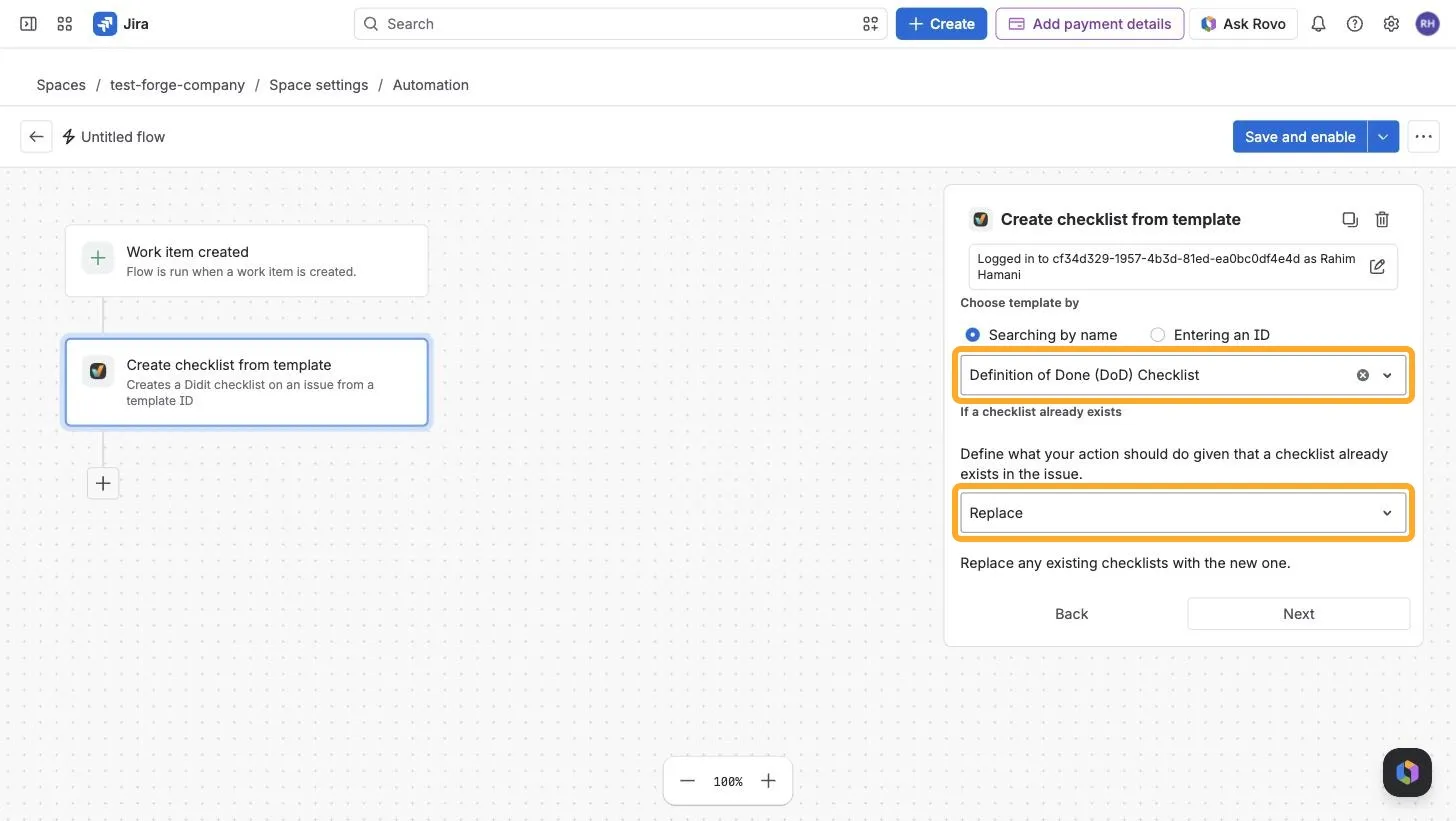Click the 100% zoom level

[x=728, y=781]
